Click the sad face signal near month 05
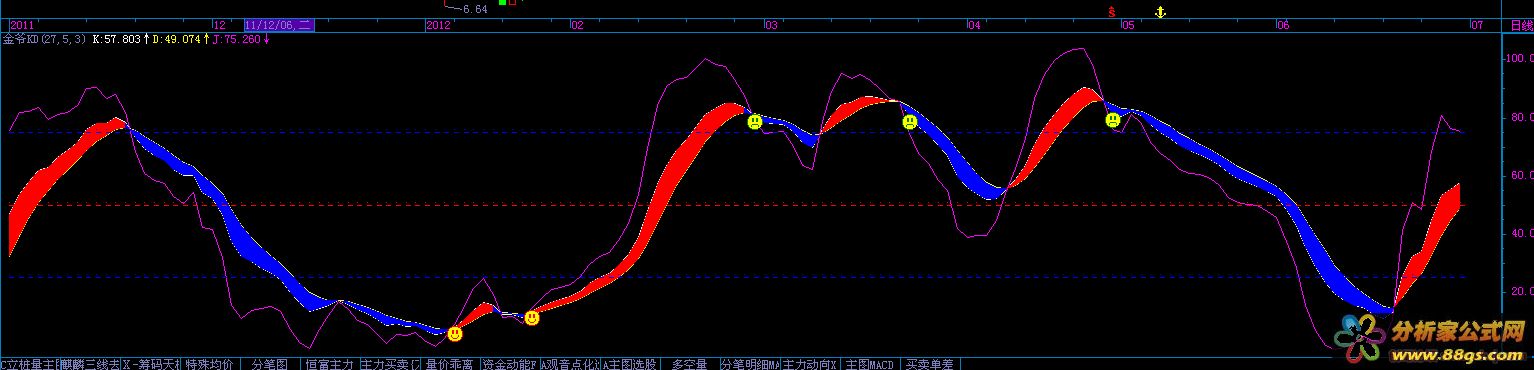Screen dimensions: 1534x370 [1113, 120]
